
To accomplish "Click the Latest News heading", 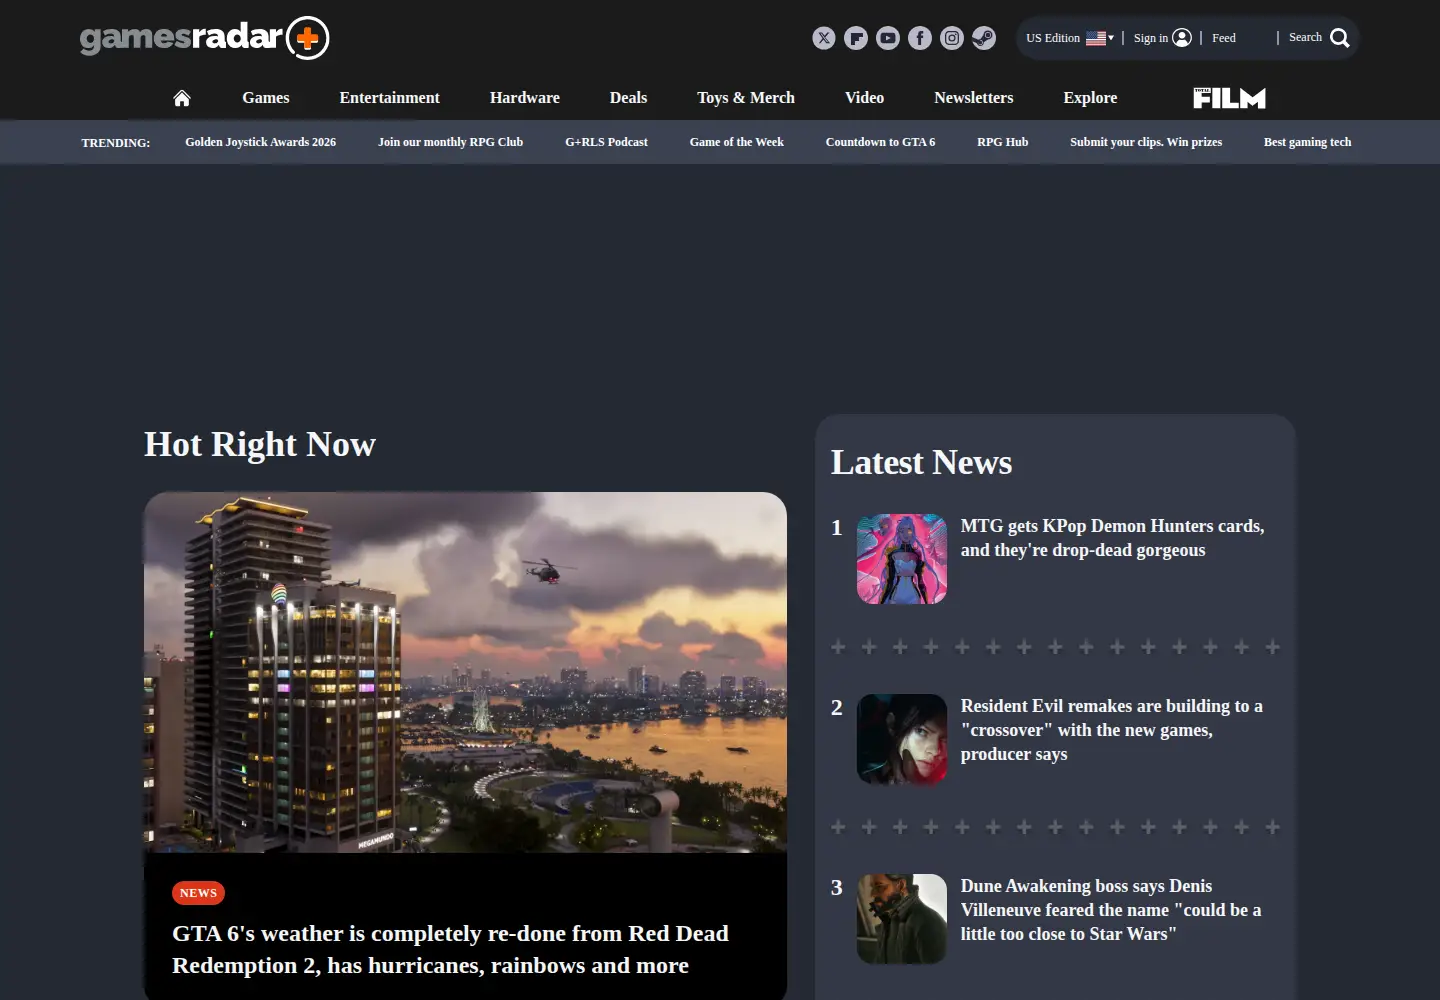I will coord(921,462).
